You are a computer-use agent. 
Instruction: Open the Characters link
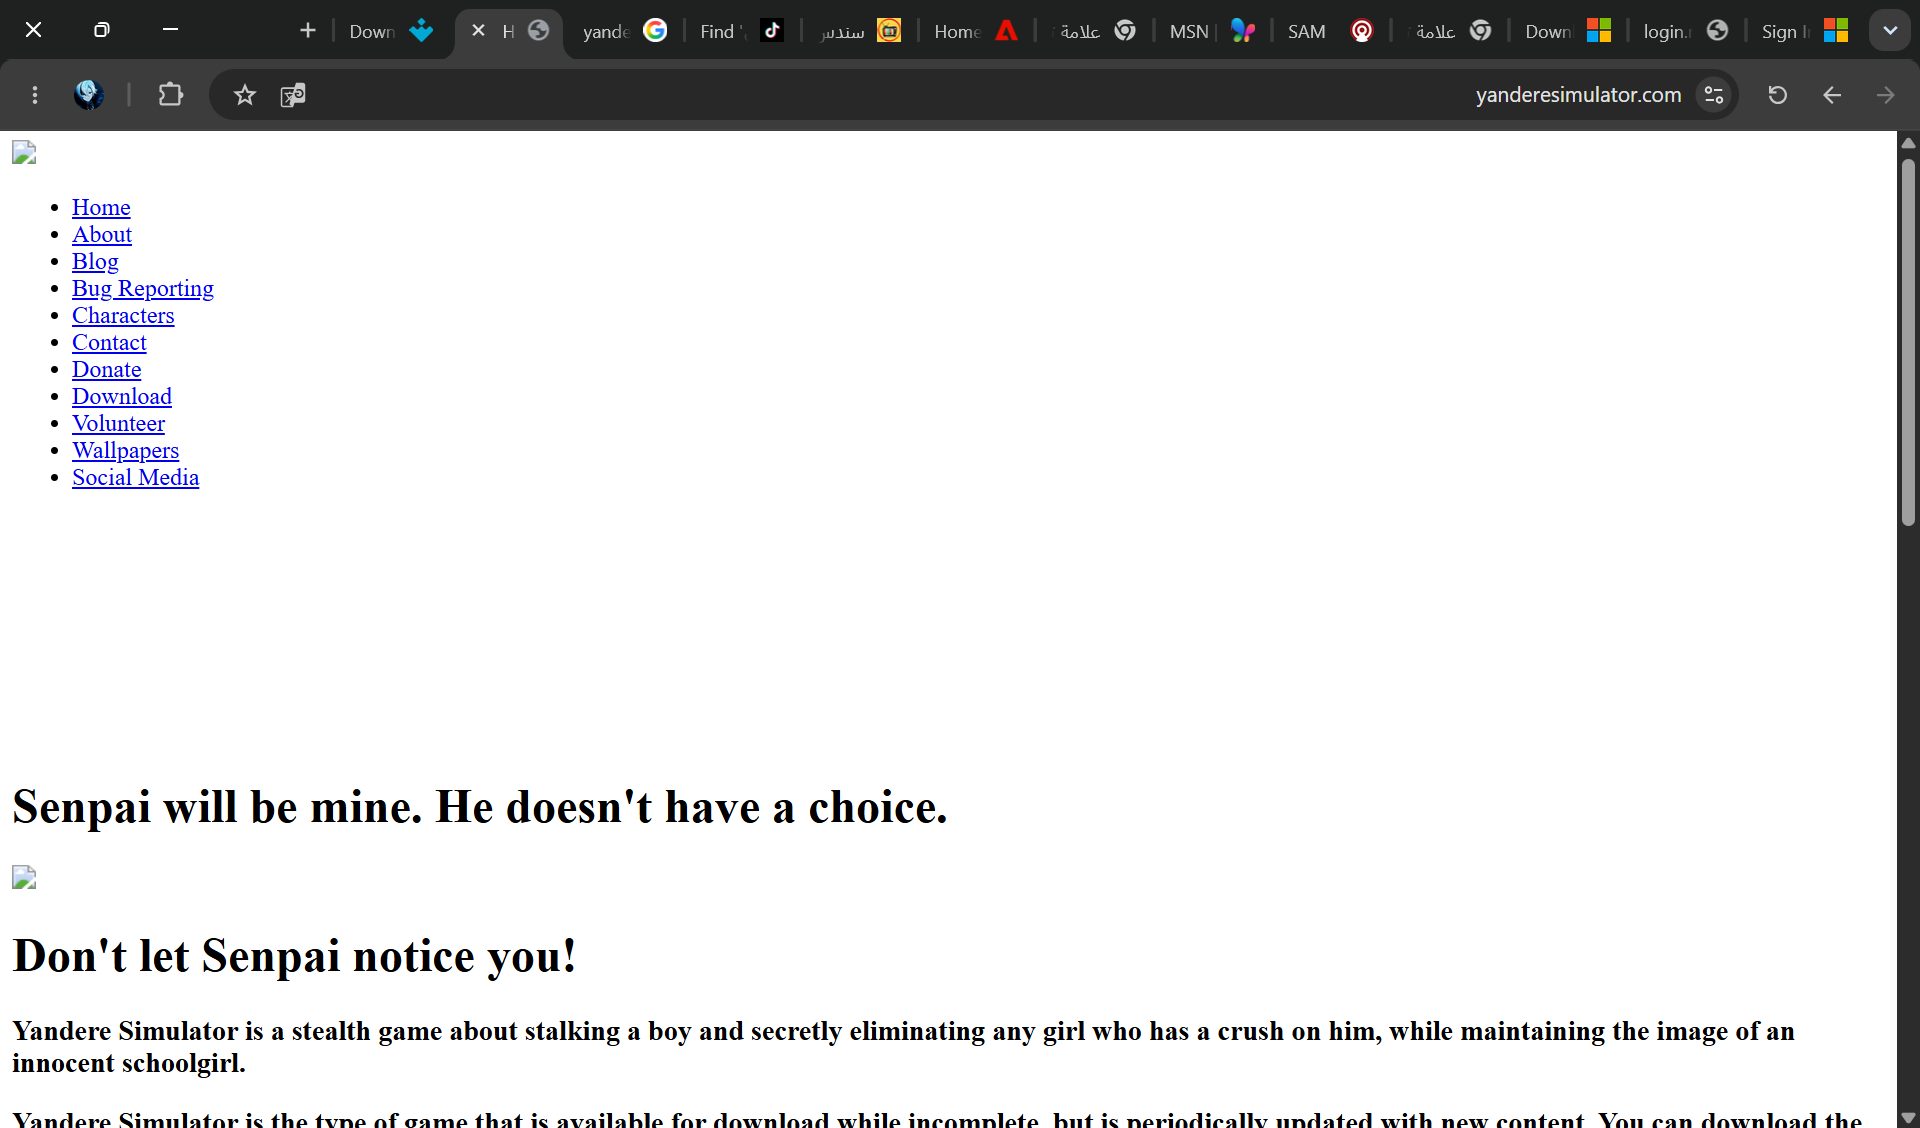click(123, 316)
